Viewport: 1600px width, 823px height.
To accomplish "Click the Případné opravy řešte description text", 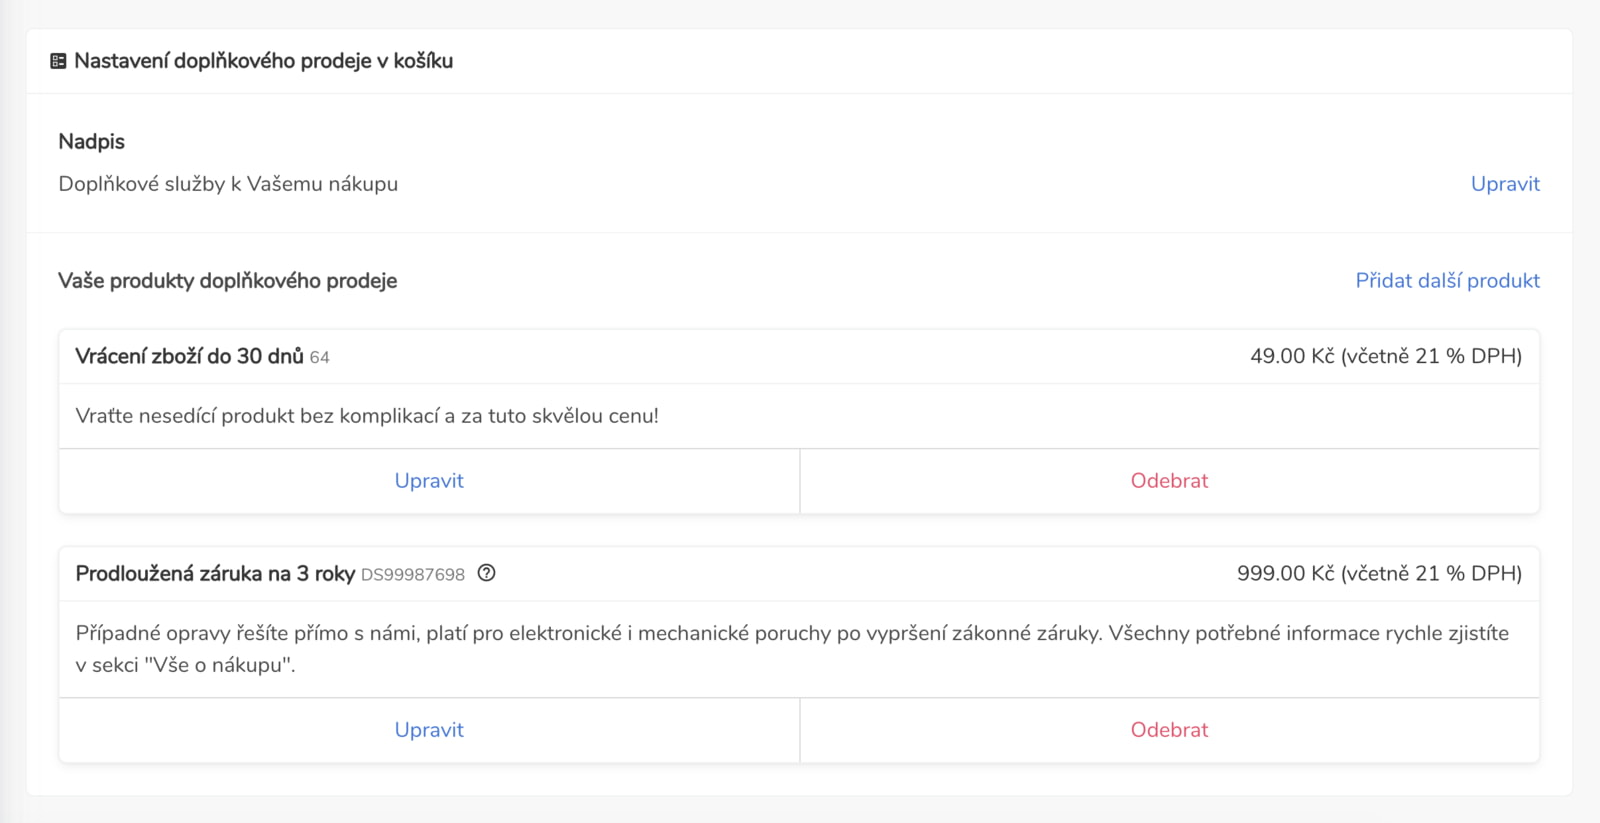I will click(x=792, y=649).
